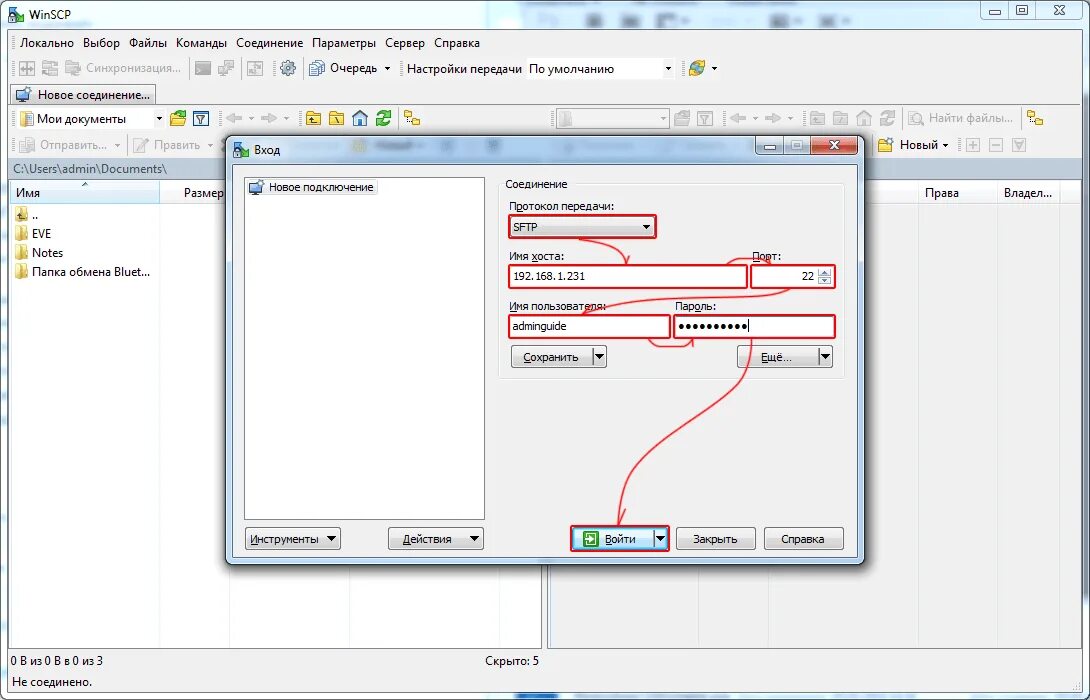Open the Локально menu
The image size is (1090, 700).
(x=47, y=42)
